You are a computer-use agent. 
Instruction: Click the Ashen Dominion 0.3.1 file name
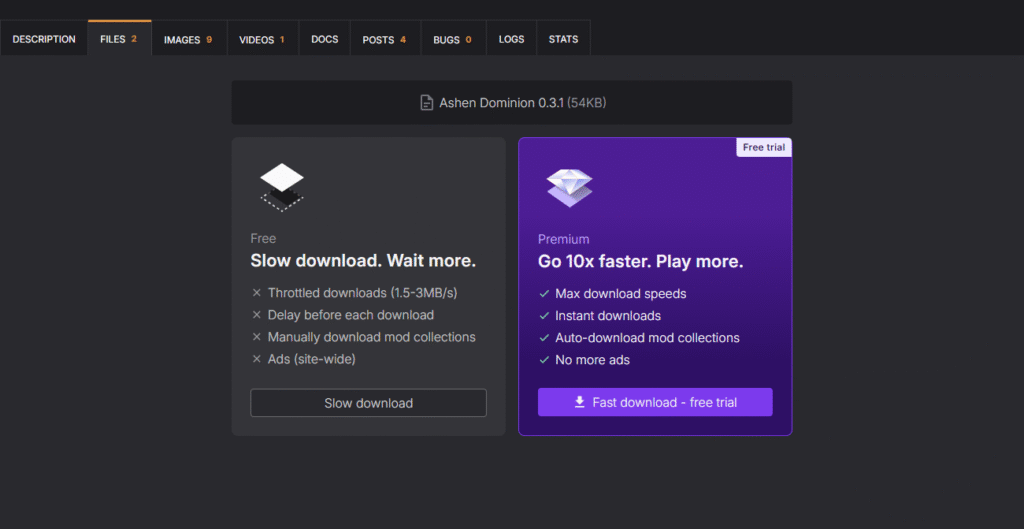501,103
